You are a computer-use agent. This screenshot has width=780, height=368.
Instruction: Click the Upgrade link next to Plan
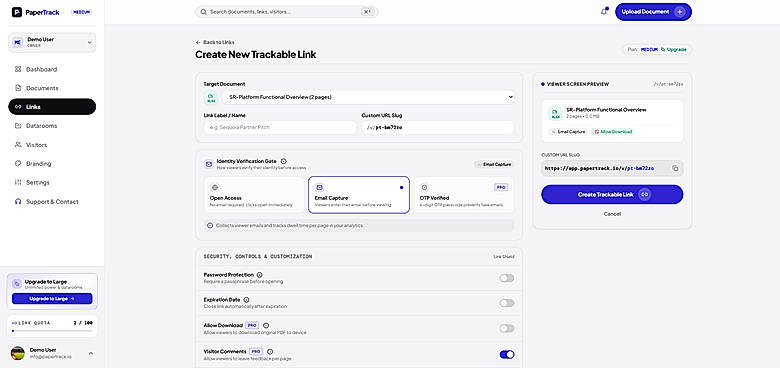(674, 50)
